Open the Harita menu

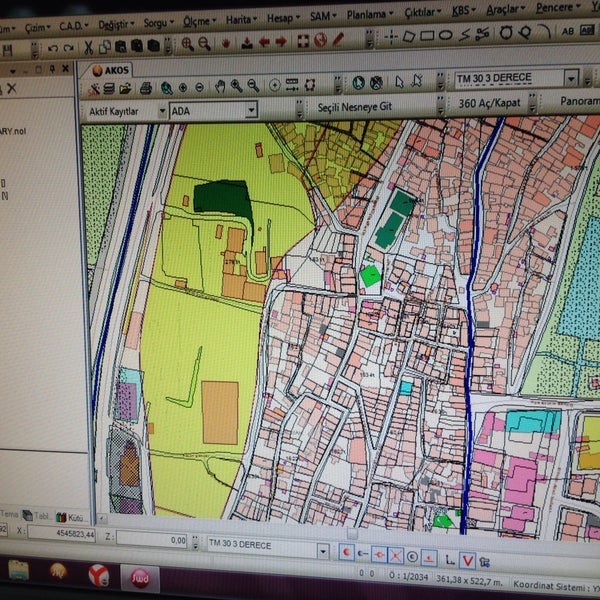pyautogui.click(x=241, y=20)
